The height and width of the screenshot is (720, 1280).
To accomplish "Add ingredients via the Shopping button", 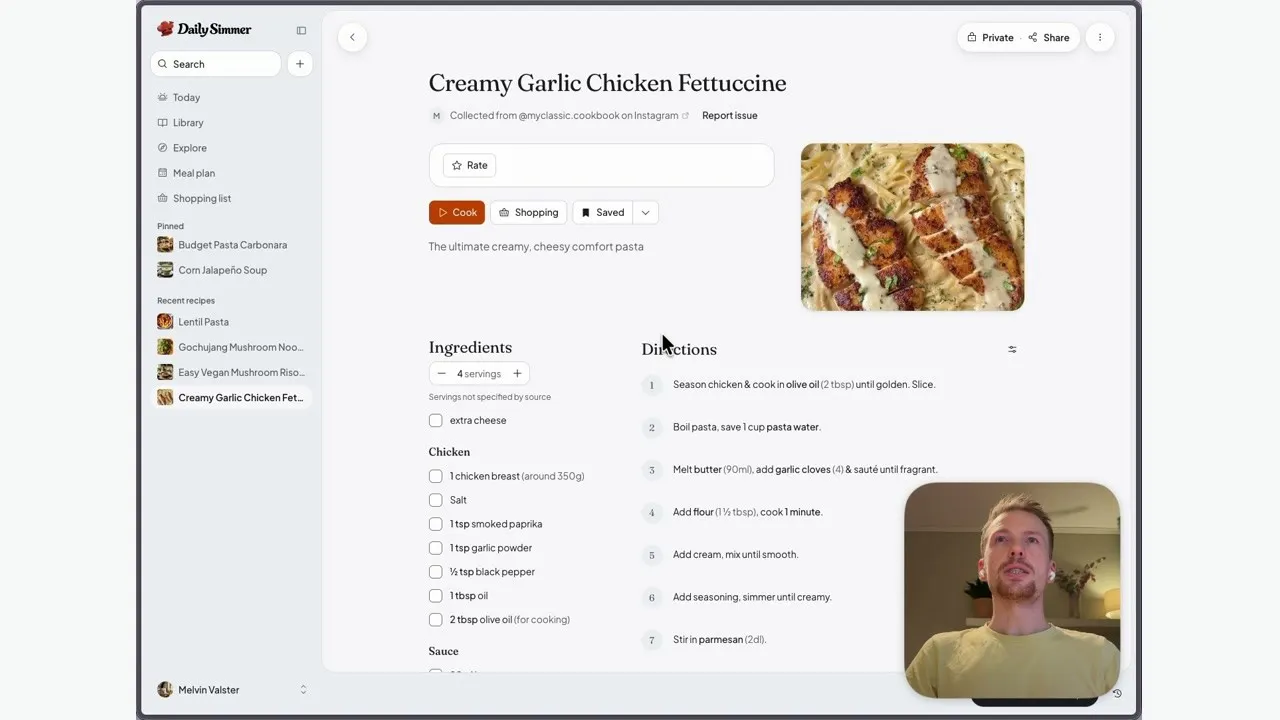I will [529, 213].
